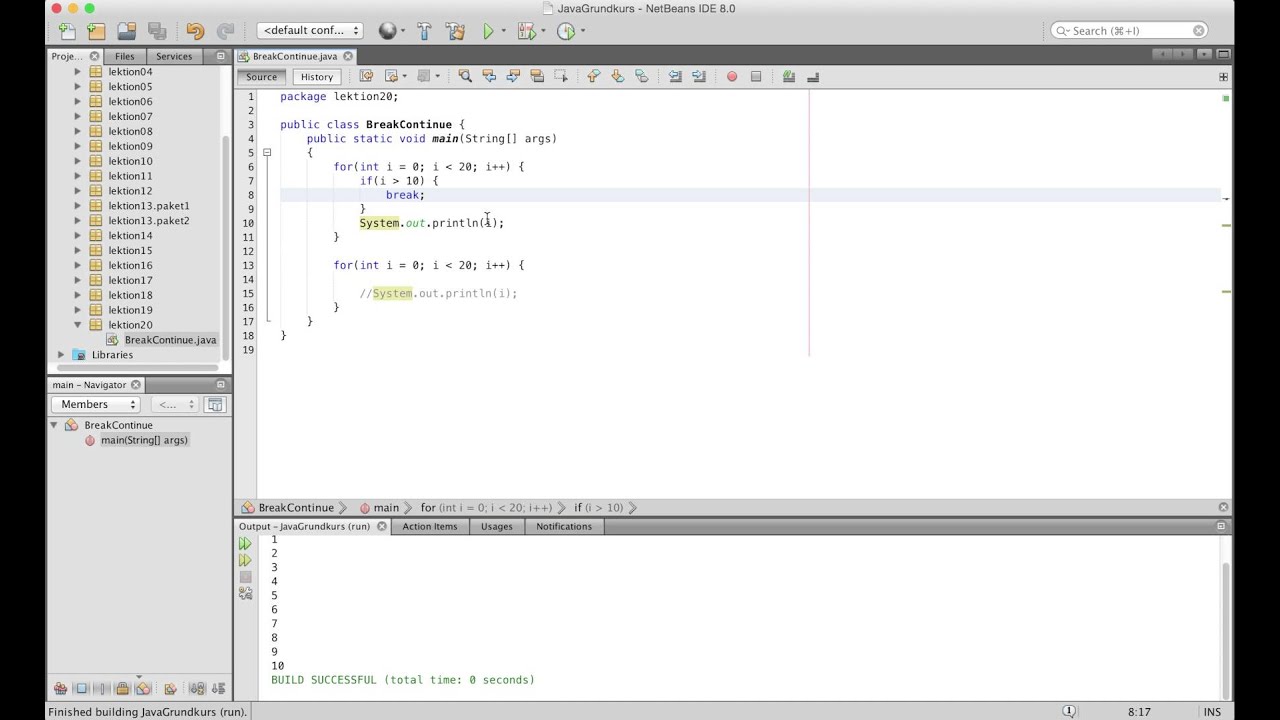Click Find Next Occurrence icon
This screenshot has width=1280, height=720.
[x=513, y=76]
